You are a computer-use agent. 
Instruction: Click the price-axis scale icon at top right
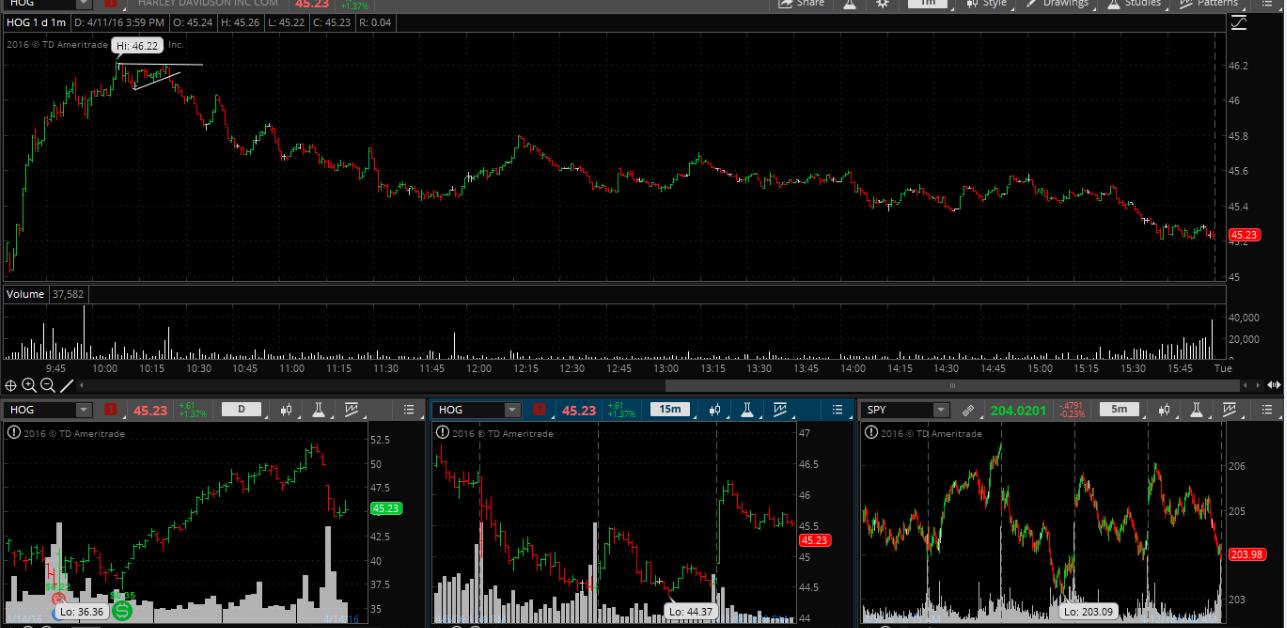click(1239, 23)
